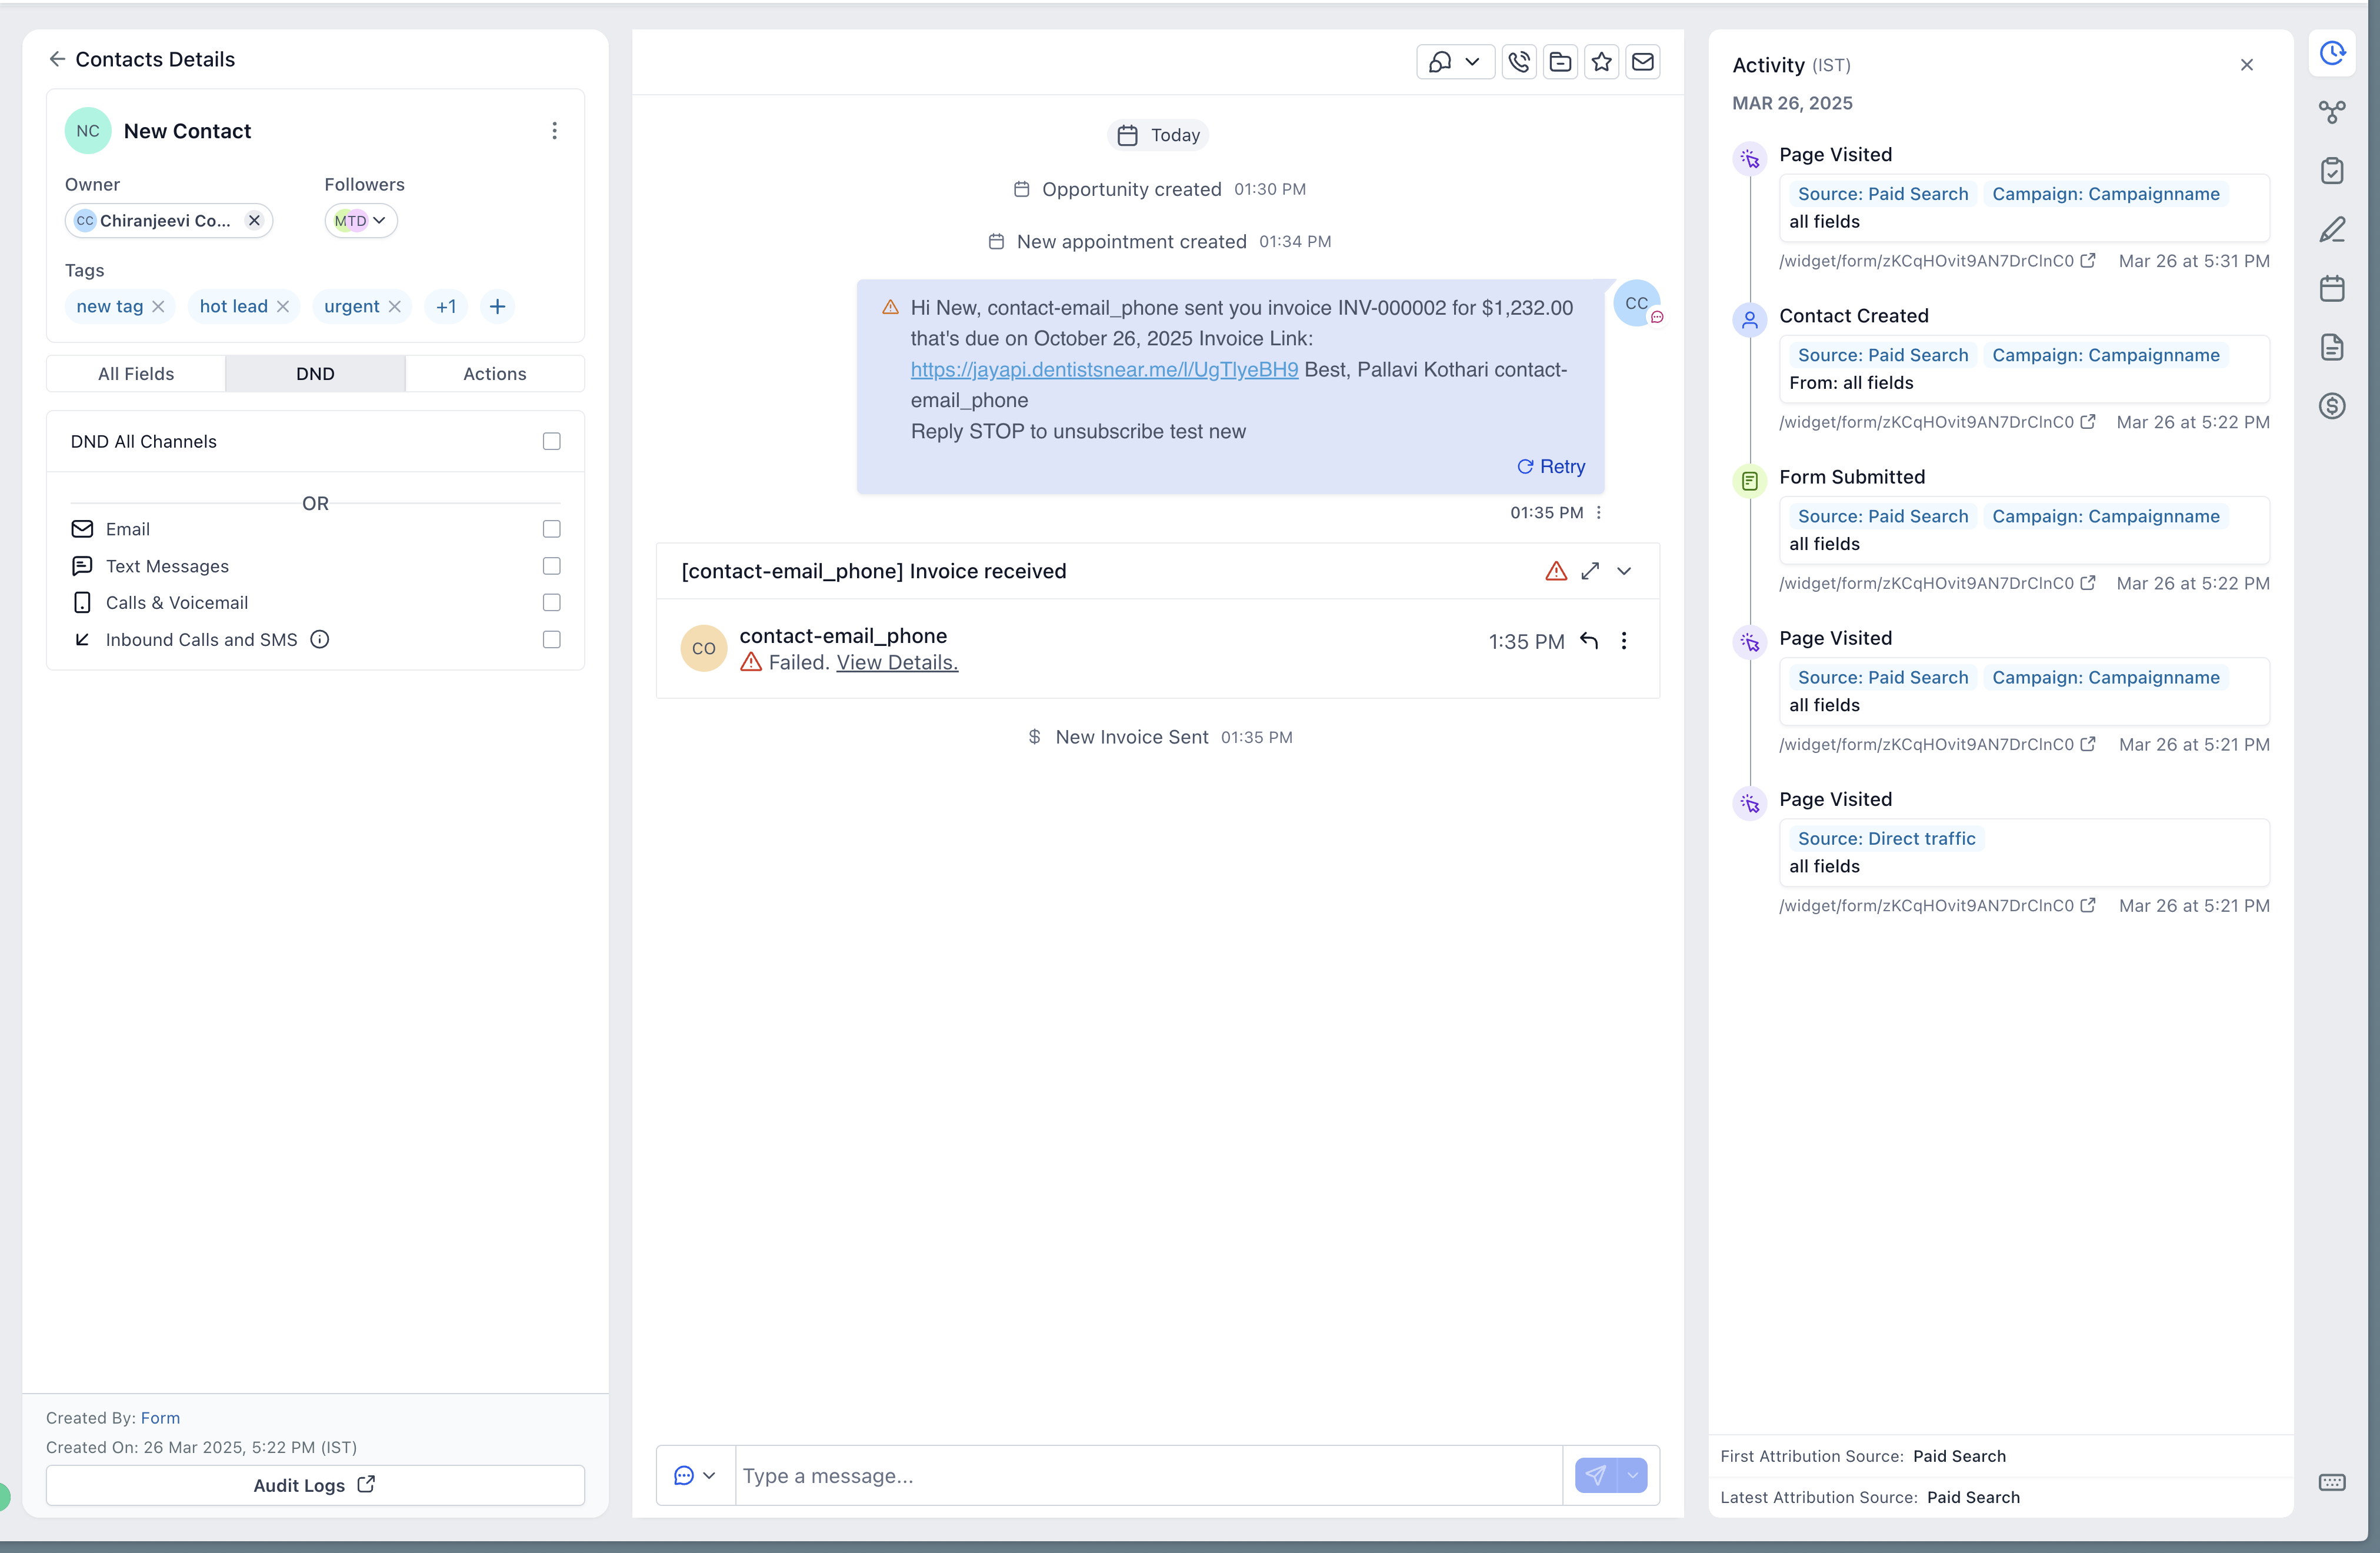Switch to the Actions tab
The height and width of the screenshot is (1553, 2380).
[x=494, y=373]
